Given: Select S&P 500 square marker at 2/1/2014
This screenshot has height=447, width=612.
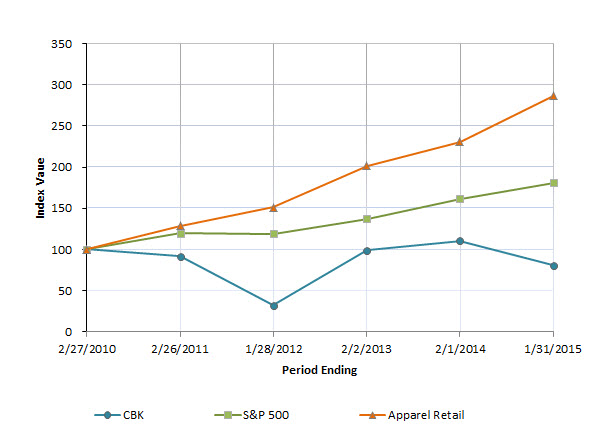Looking at the screenshot, I should click(460, 199).
